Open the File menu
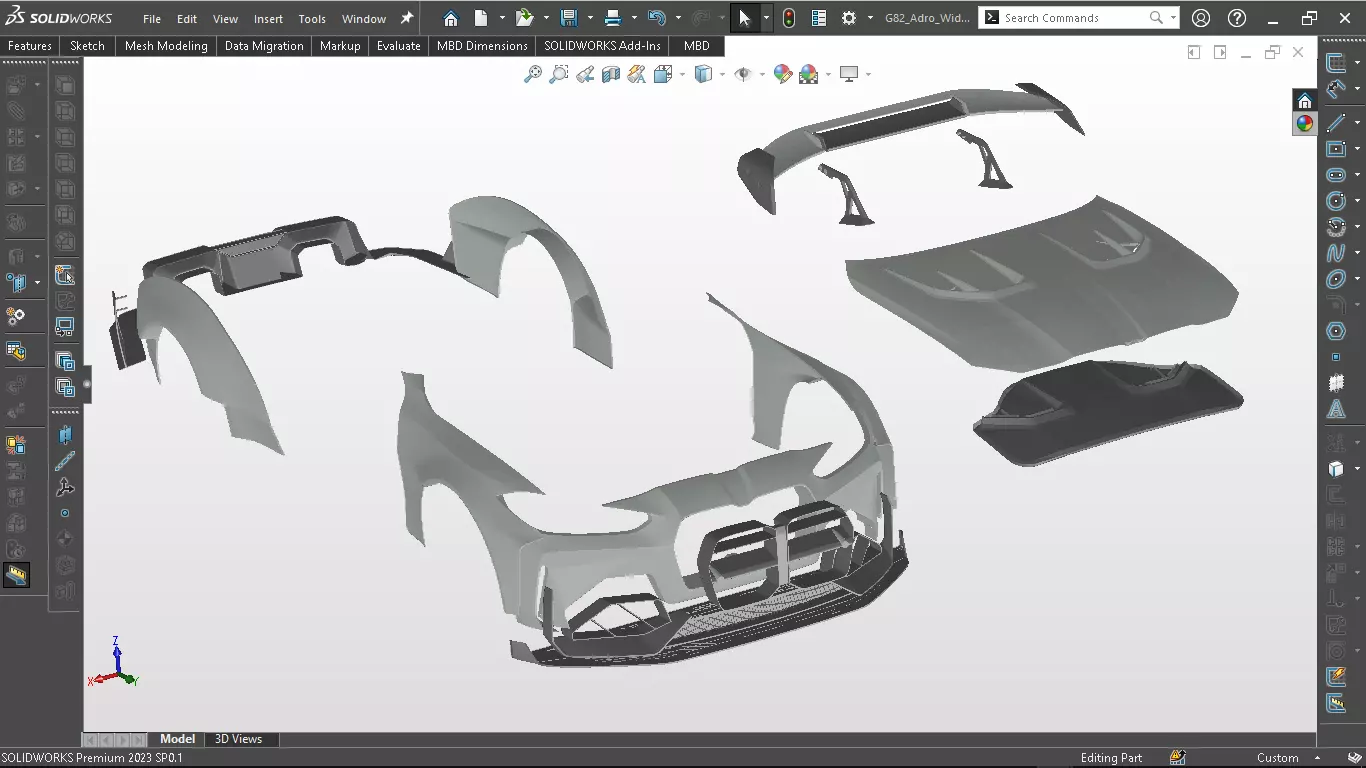Image resolution: width=1366 pixels, height=768 pixels. 152,18
